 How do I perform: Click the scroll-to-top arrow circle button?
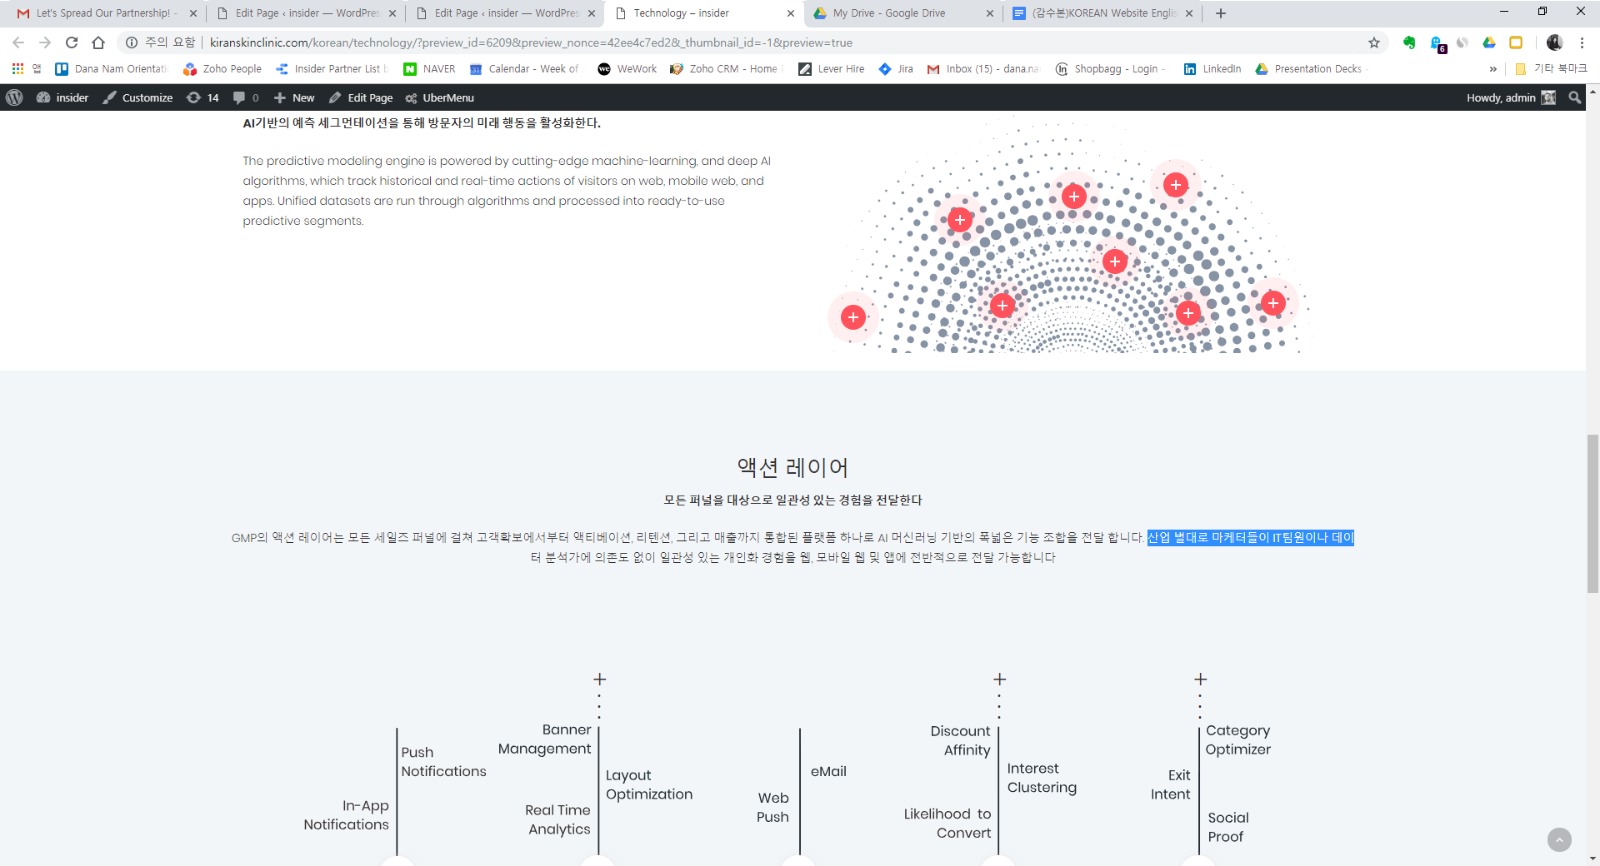[x=1559, y=840]
